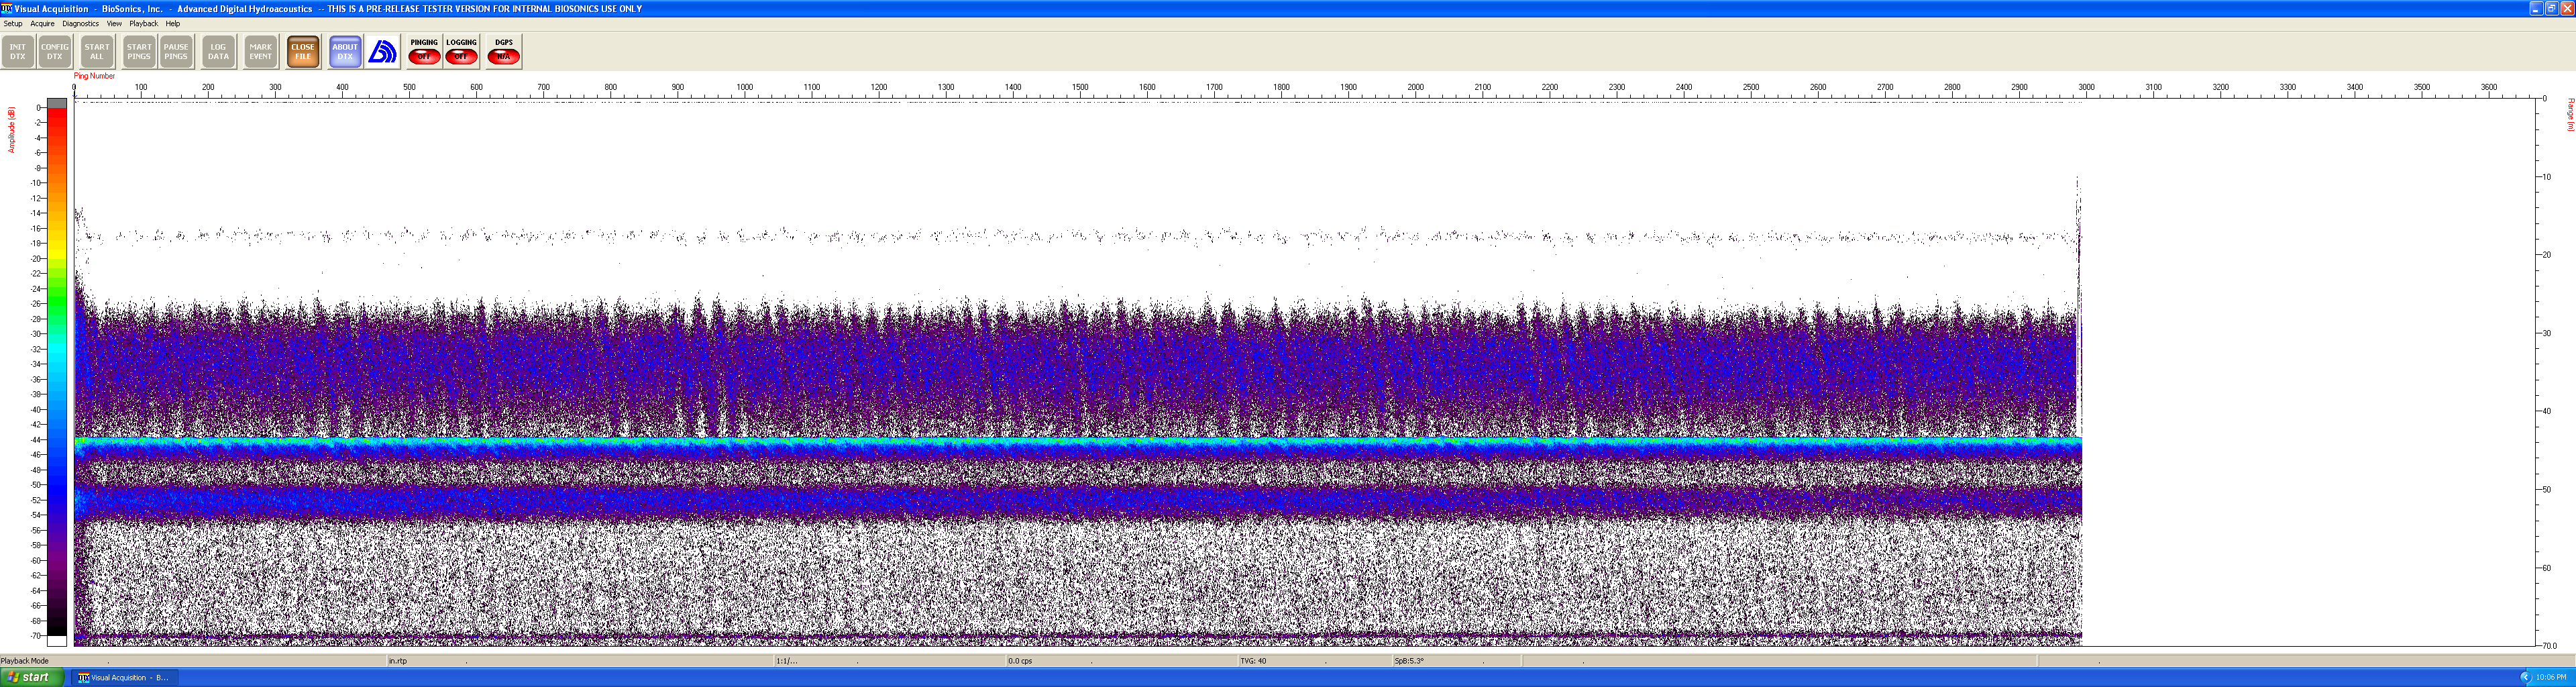
Task: Click the SpB:5.3° status entry
Action: [x=1409, y=661]
